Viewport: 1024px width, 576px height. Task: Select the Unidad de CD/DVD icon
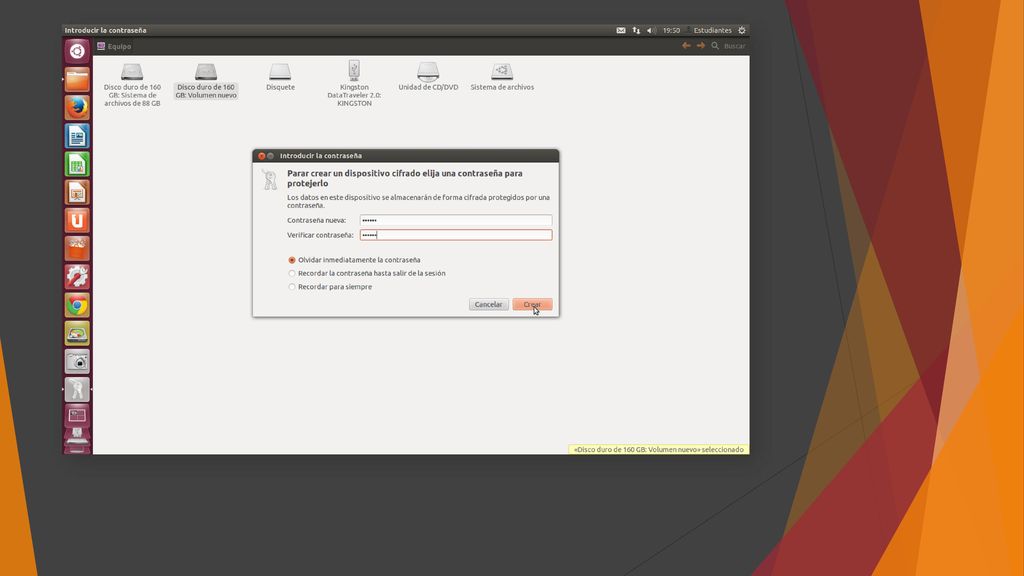[428, 76]
